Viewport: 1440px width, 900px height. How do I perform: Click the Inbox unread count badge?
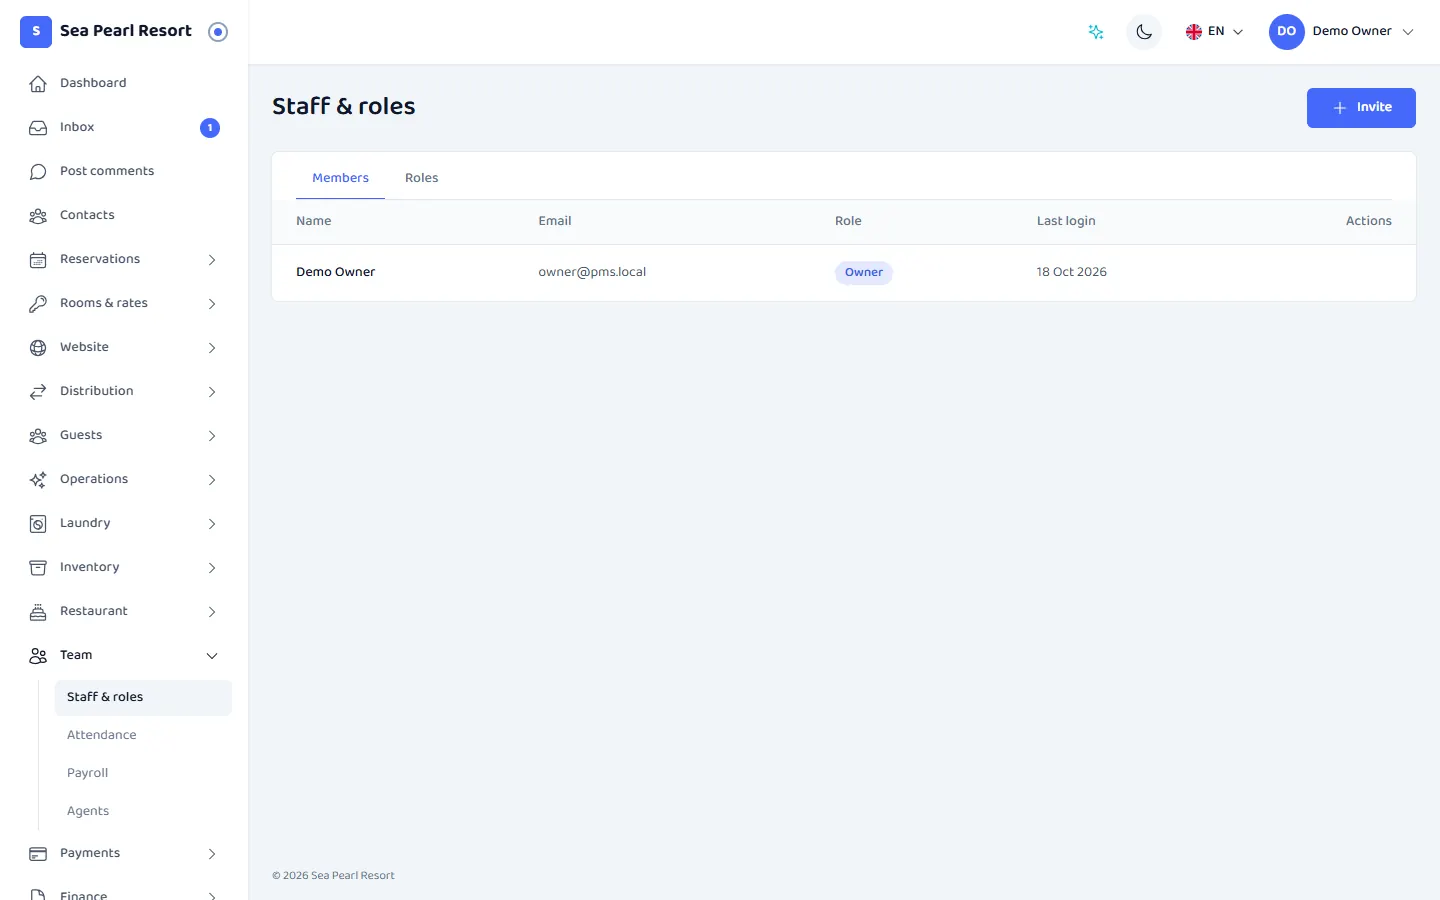point(210,128)
